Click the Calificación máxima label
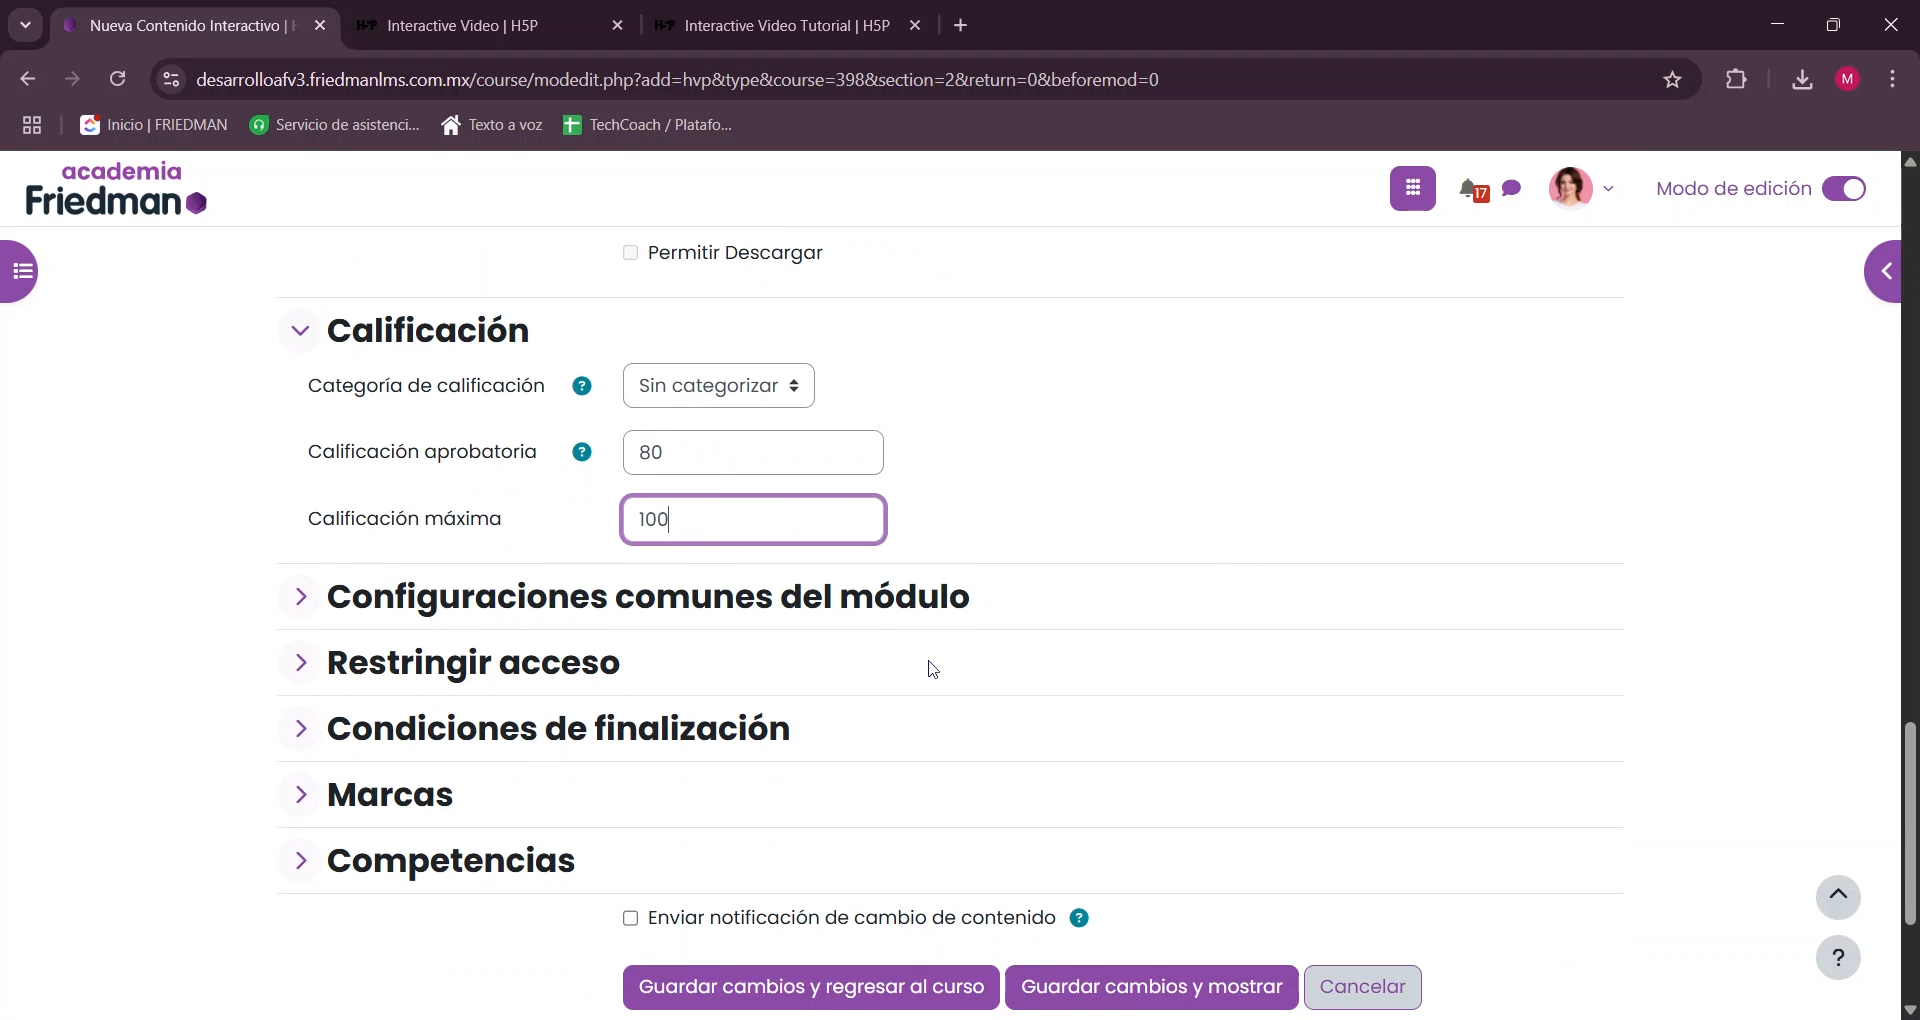1920x1020 pixels. coord(404,519)
